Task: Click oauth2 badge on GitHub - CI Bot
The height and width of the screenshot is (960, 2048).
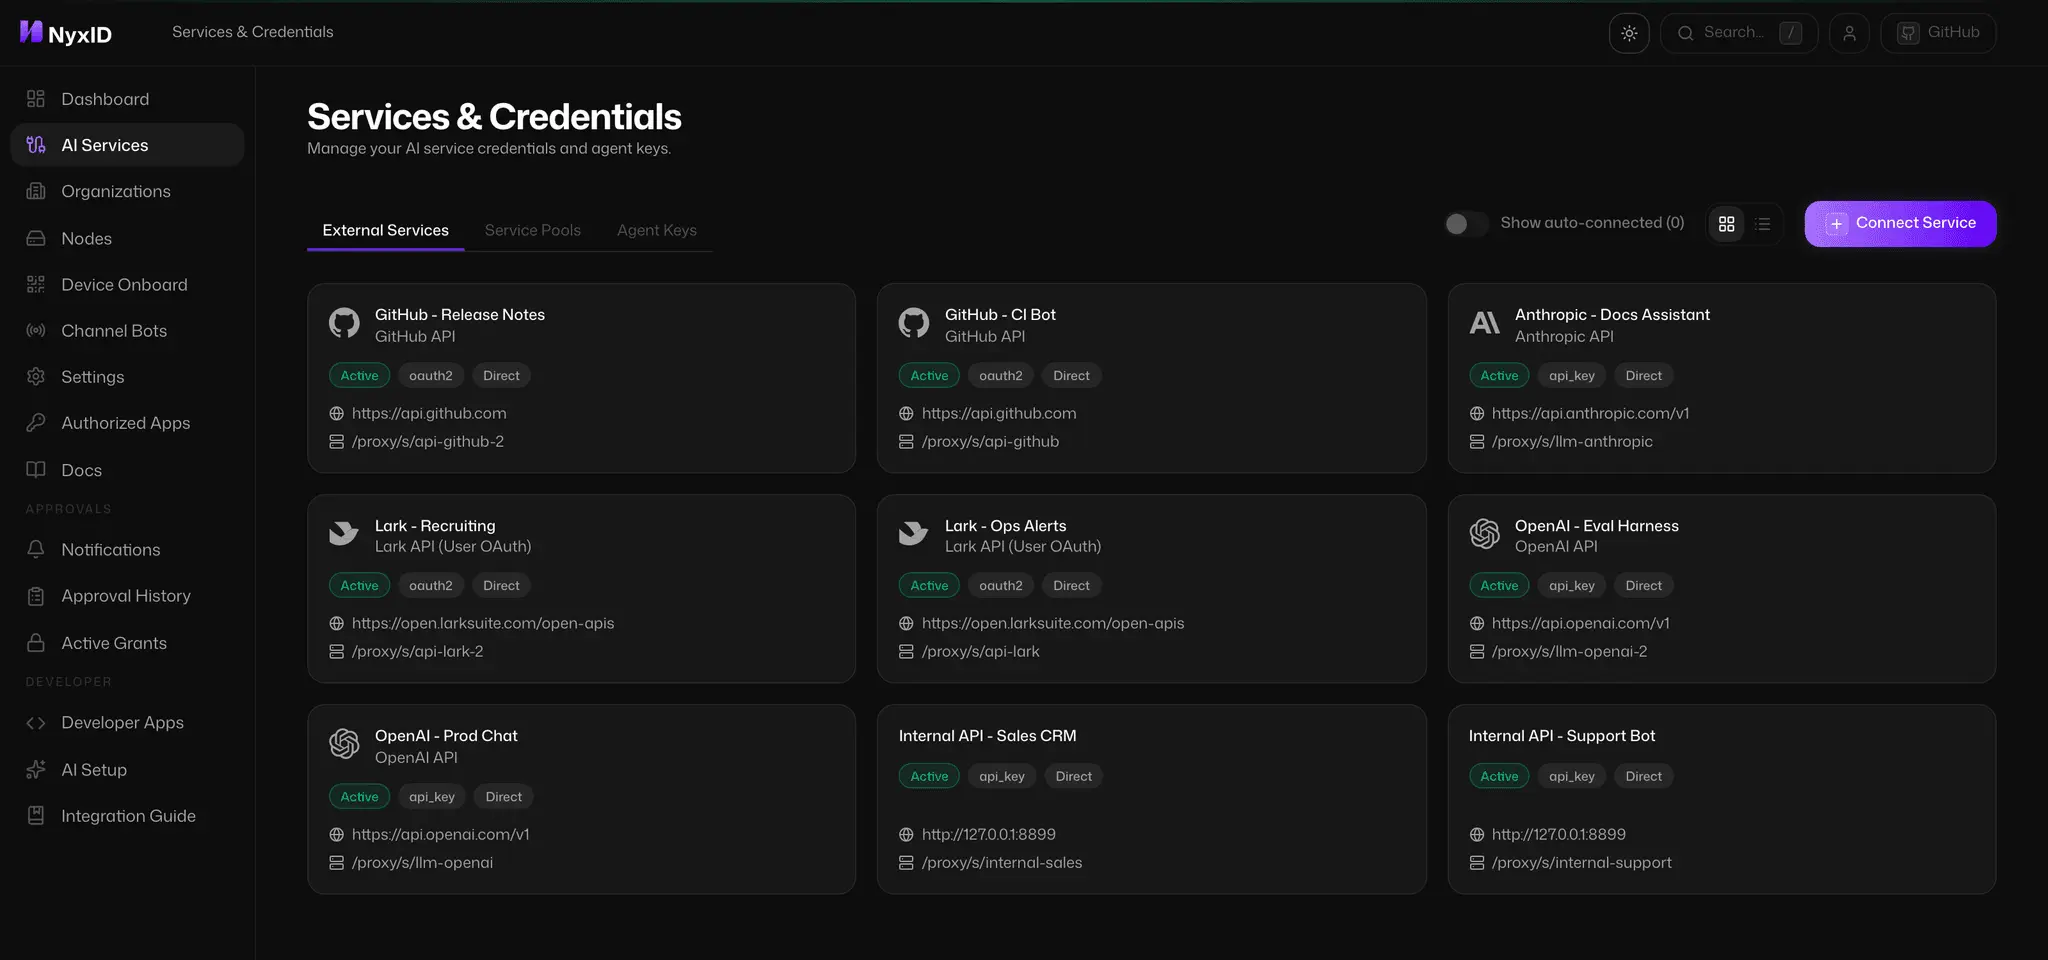Action: coord(1000,375)
